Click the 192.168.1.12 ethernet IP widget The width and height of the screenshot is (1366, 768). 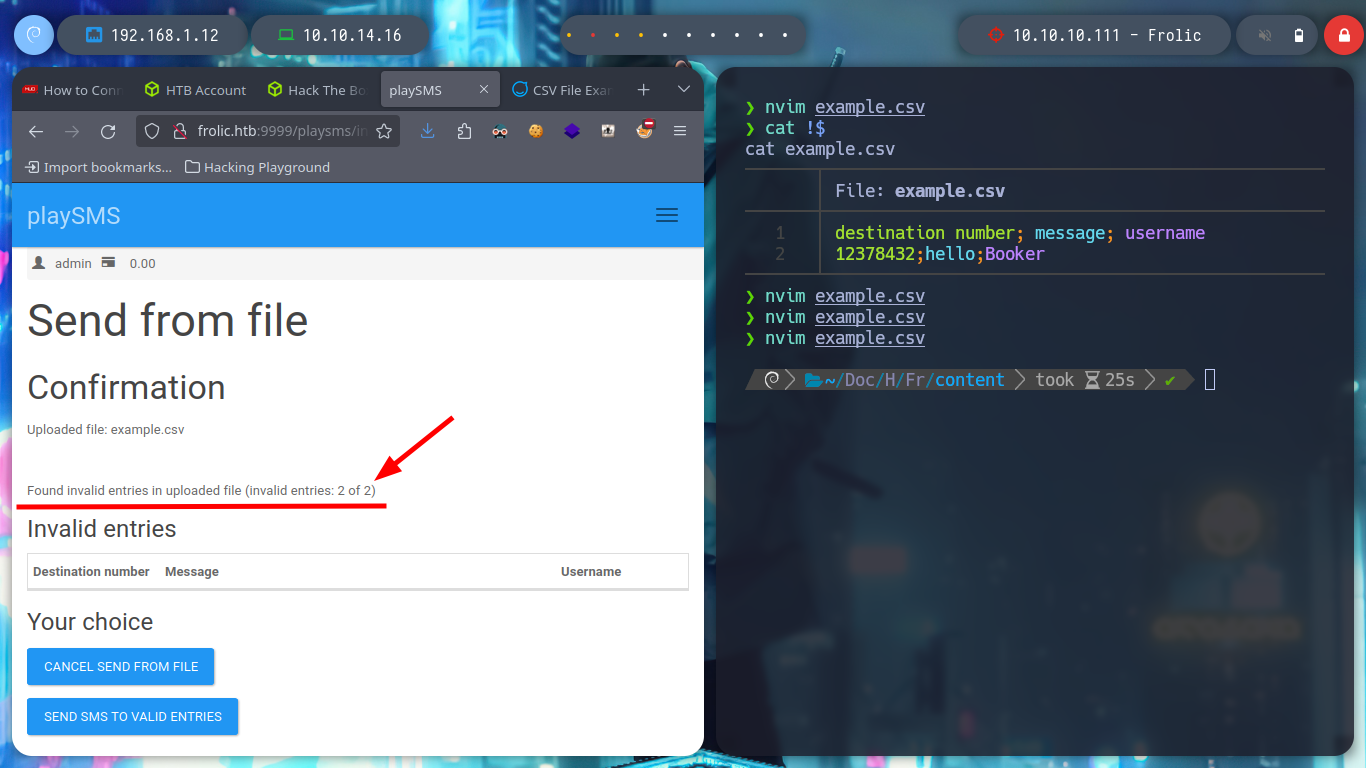(152, 35)
